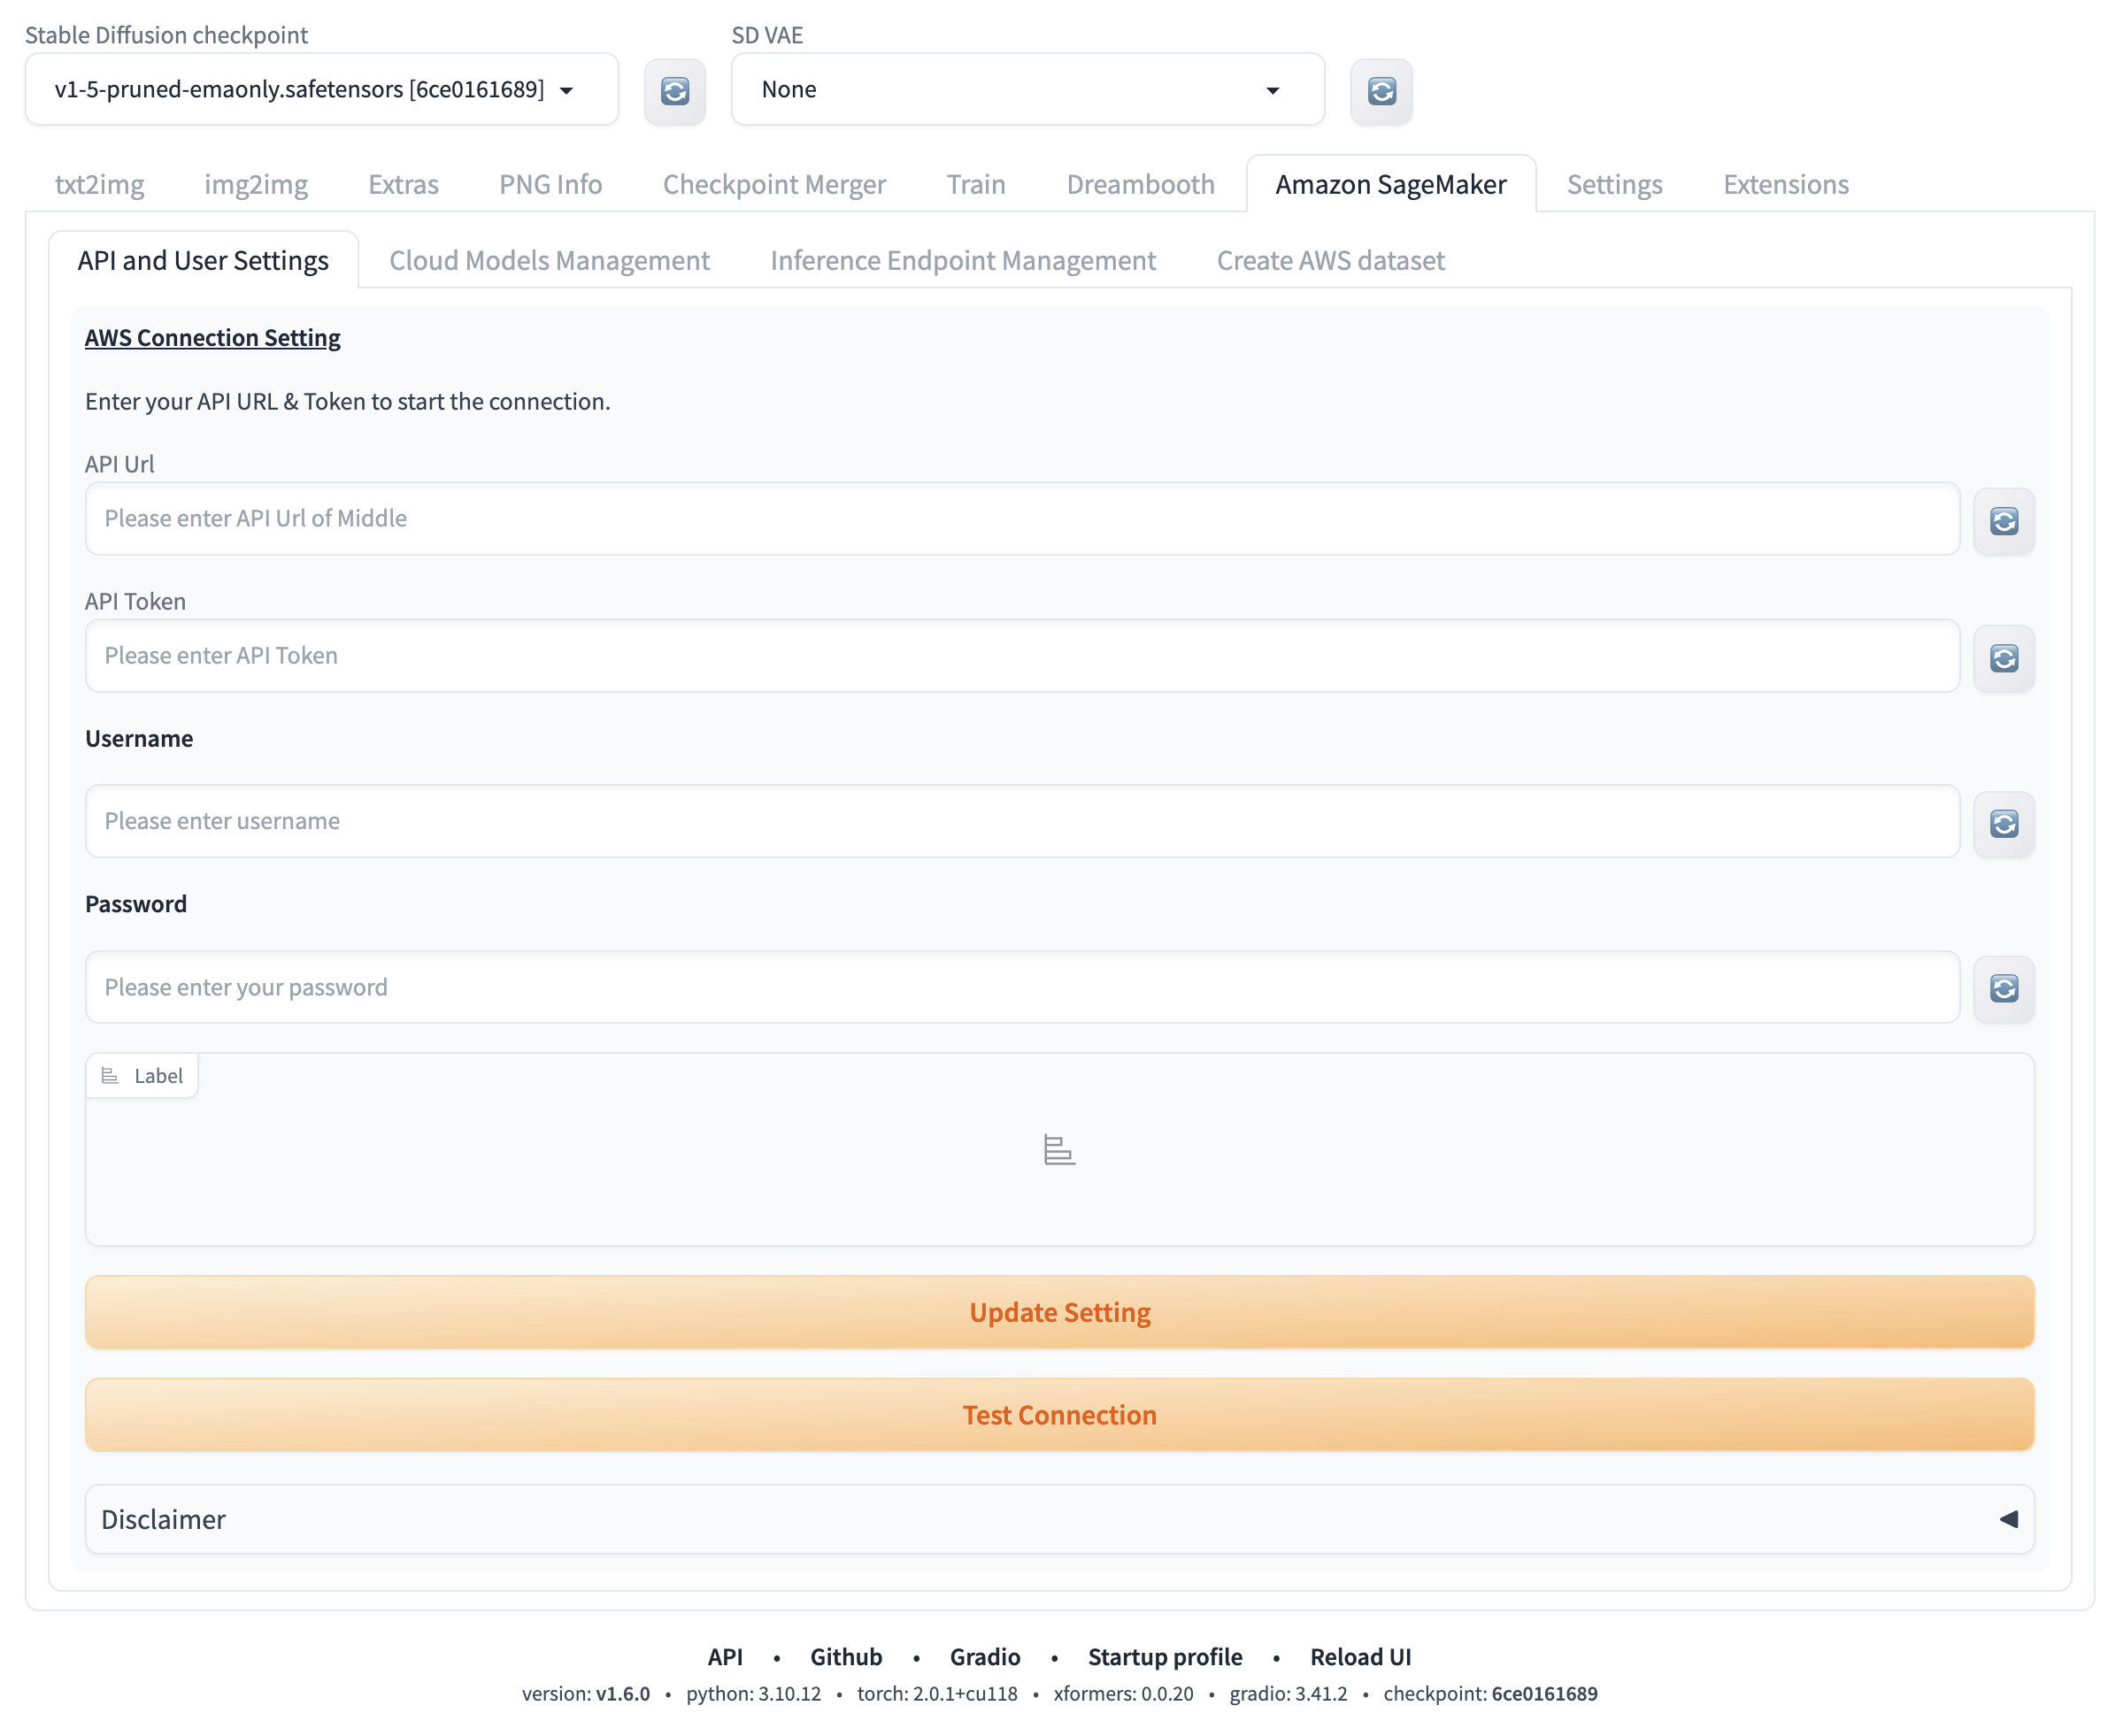Click refresh icon beside Username field
The height and width of the screenshot is (1736, 2108).
pyautogui.click(x=2002, y=822)
